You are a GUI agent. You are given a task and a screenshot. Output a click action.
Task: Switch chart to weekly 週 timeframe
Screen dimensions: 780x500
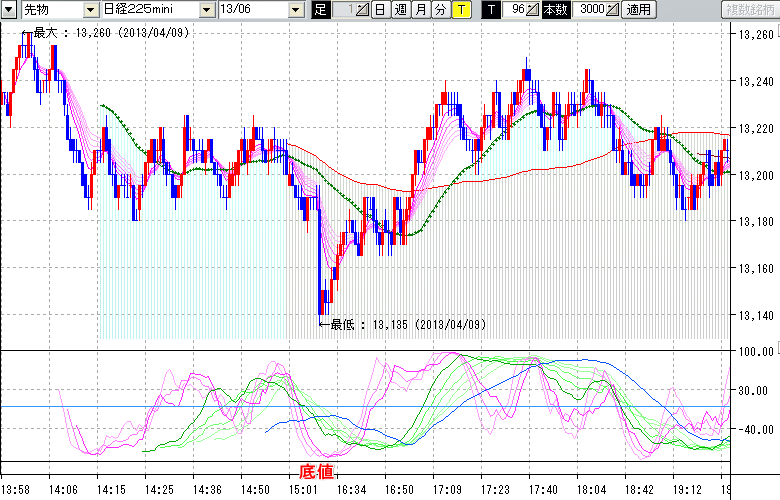point(400,10)
